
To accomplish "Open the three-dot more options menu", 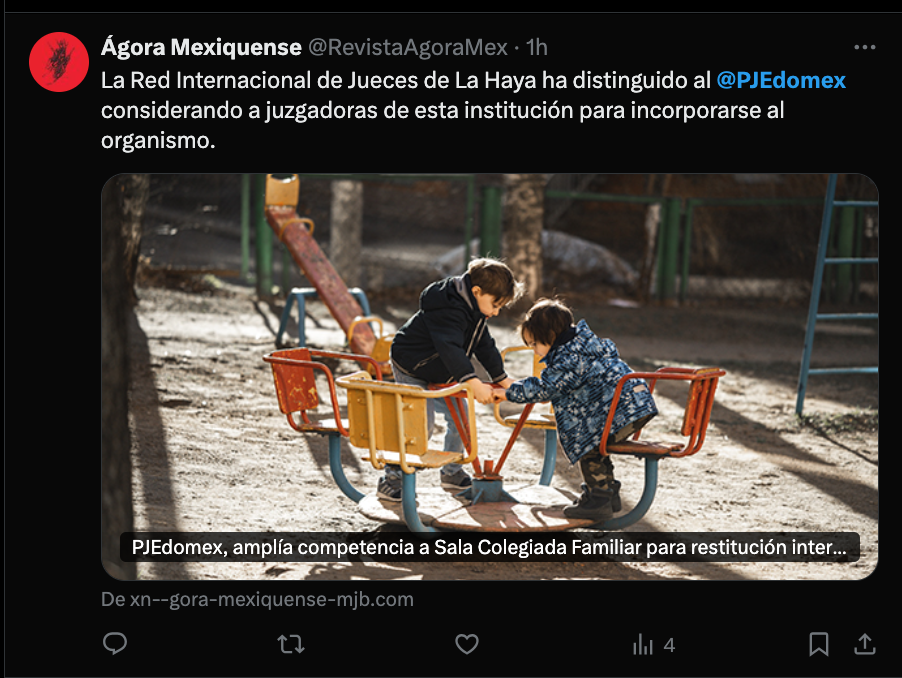I will [x=865, y=47].
